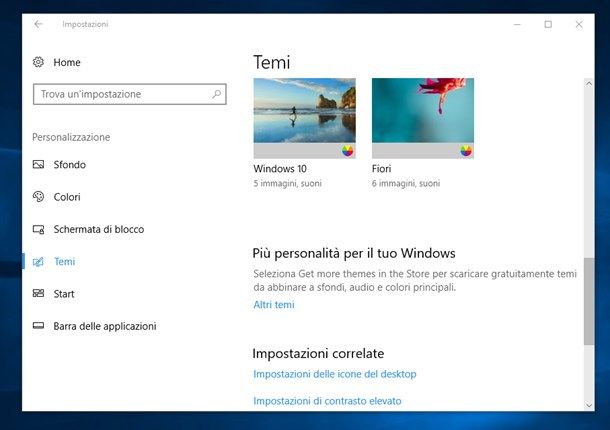Click the Schermata di blocco icon
This screenshot has height=430, width=610.
[38, 229]
